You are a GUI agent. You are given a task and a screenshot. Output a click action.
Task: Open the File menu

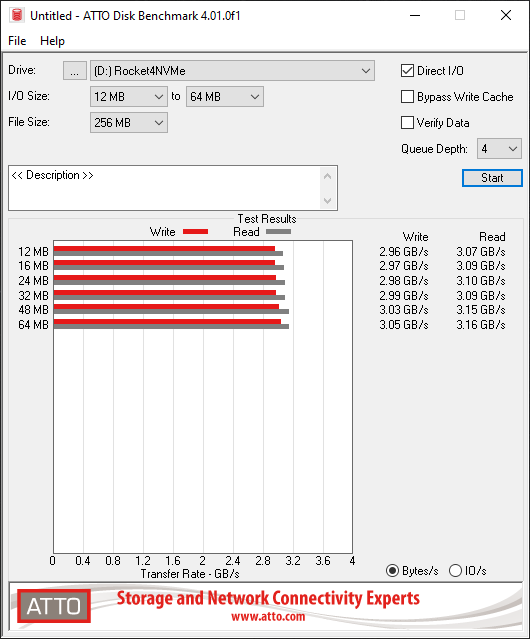point(17,41)
